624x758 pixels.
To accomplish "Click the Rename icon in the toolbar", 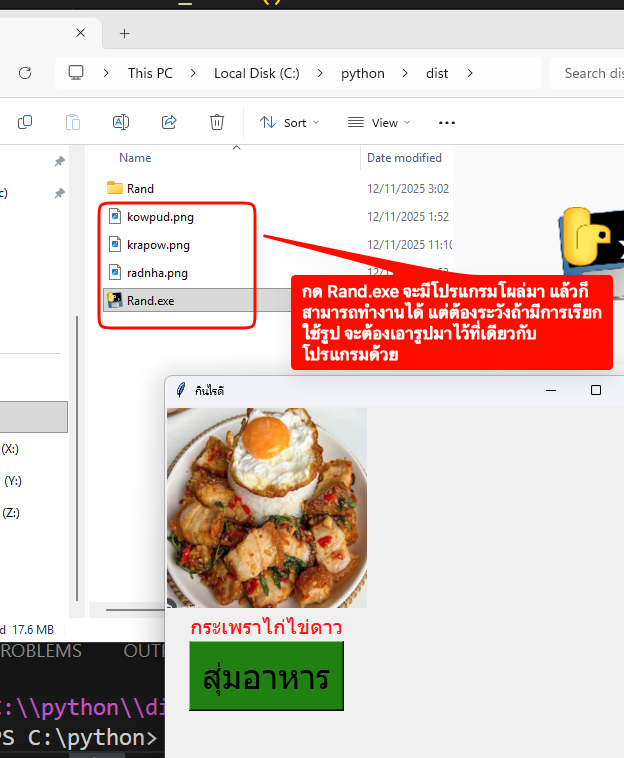I will click(121, 122).
